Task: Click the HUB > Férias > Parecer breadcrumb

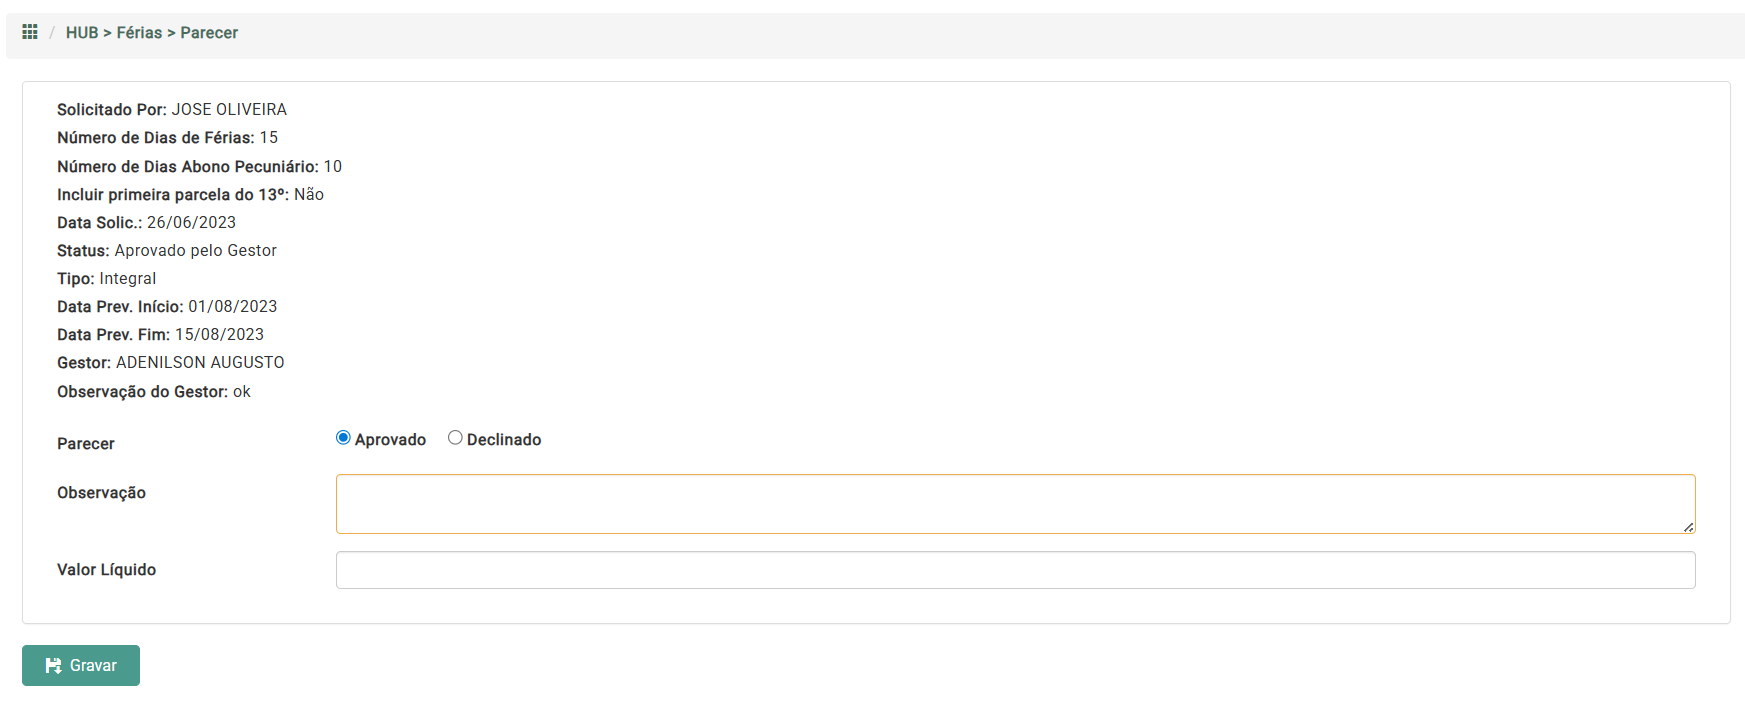Action: click(152, 33)
